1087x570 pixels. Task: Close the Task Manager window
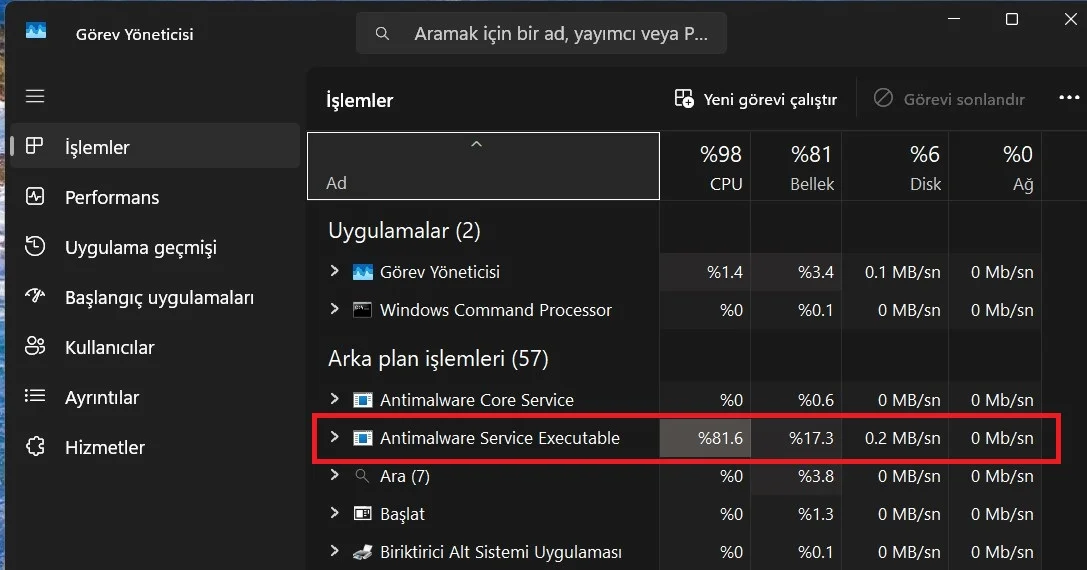(x=1070, y=19)
